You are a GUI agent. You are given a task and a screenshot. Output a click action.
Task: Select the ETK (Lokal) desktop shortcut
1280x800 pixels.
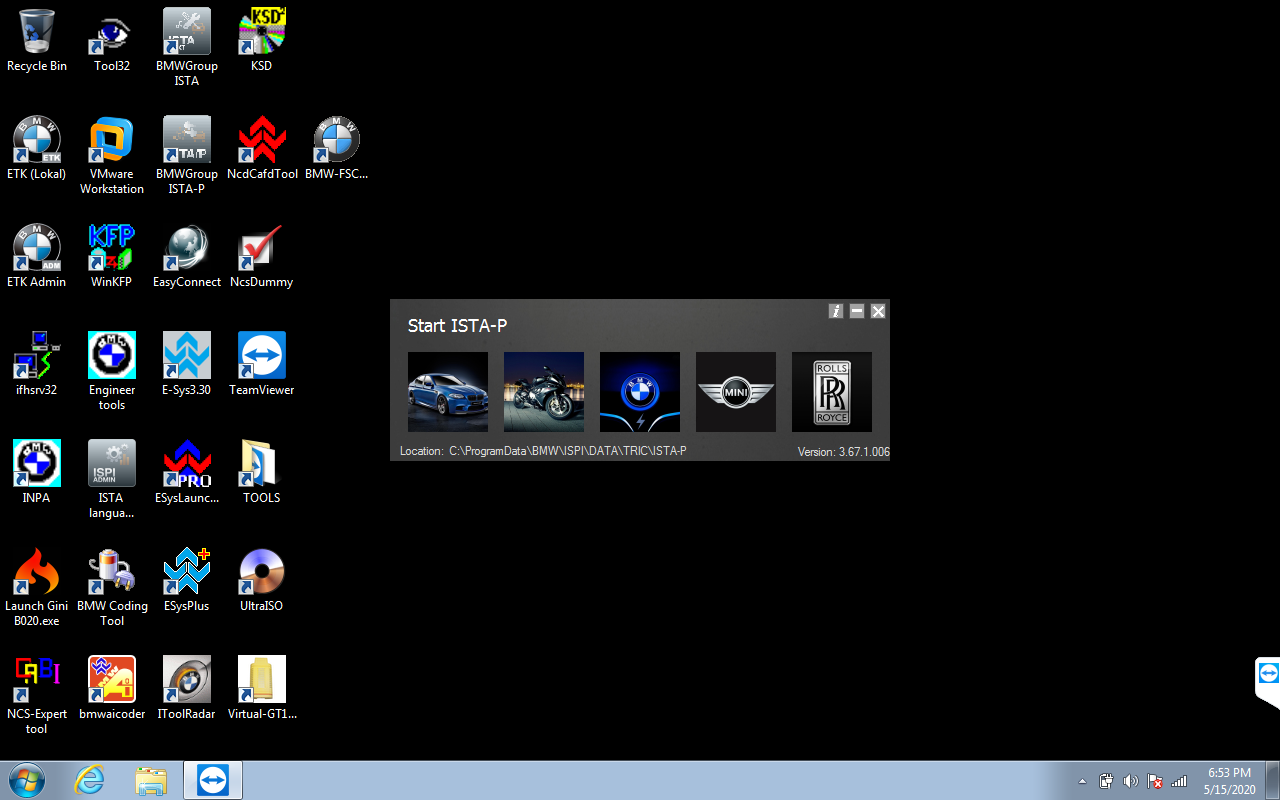tap(37, 148)
